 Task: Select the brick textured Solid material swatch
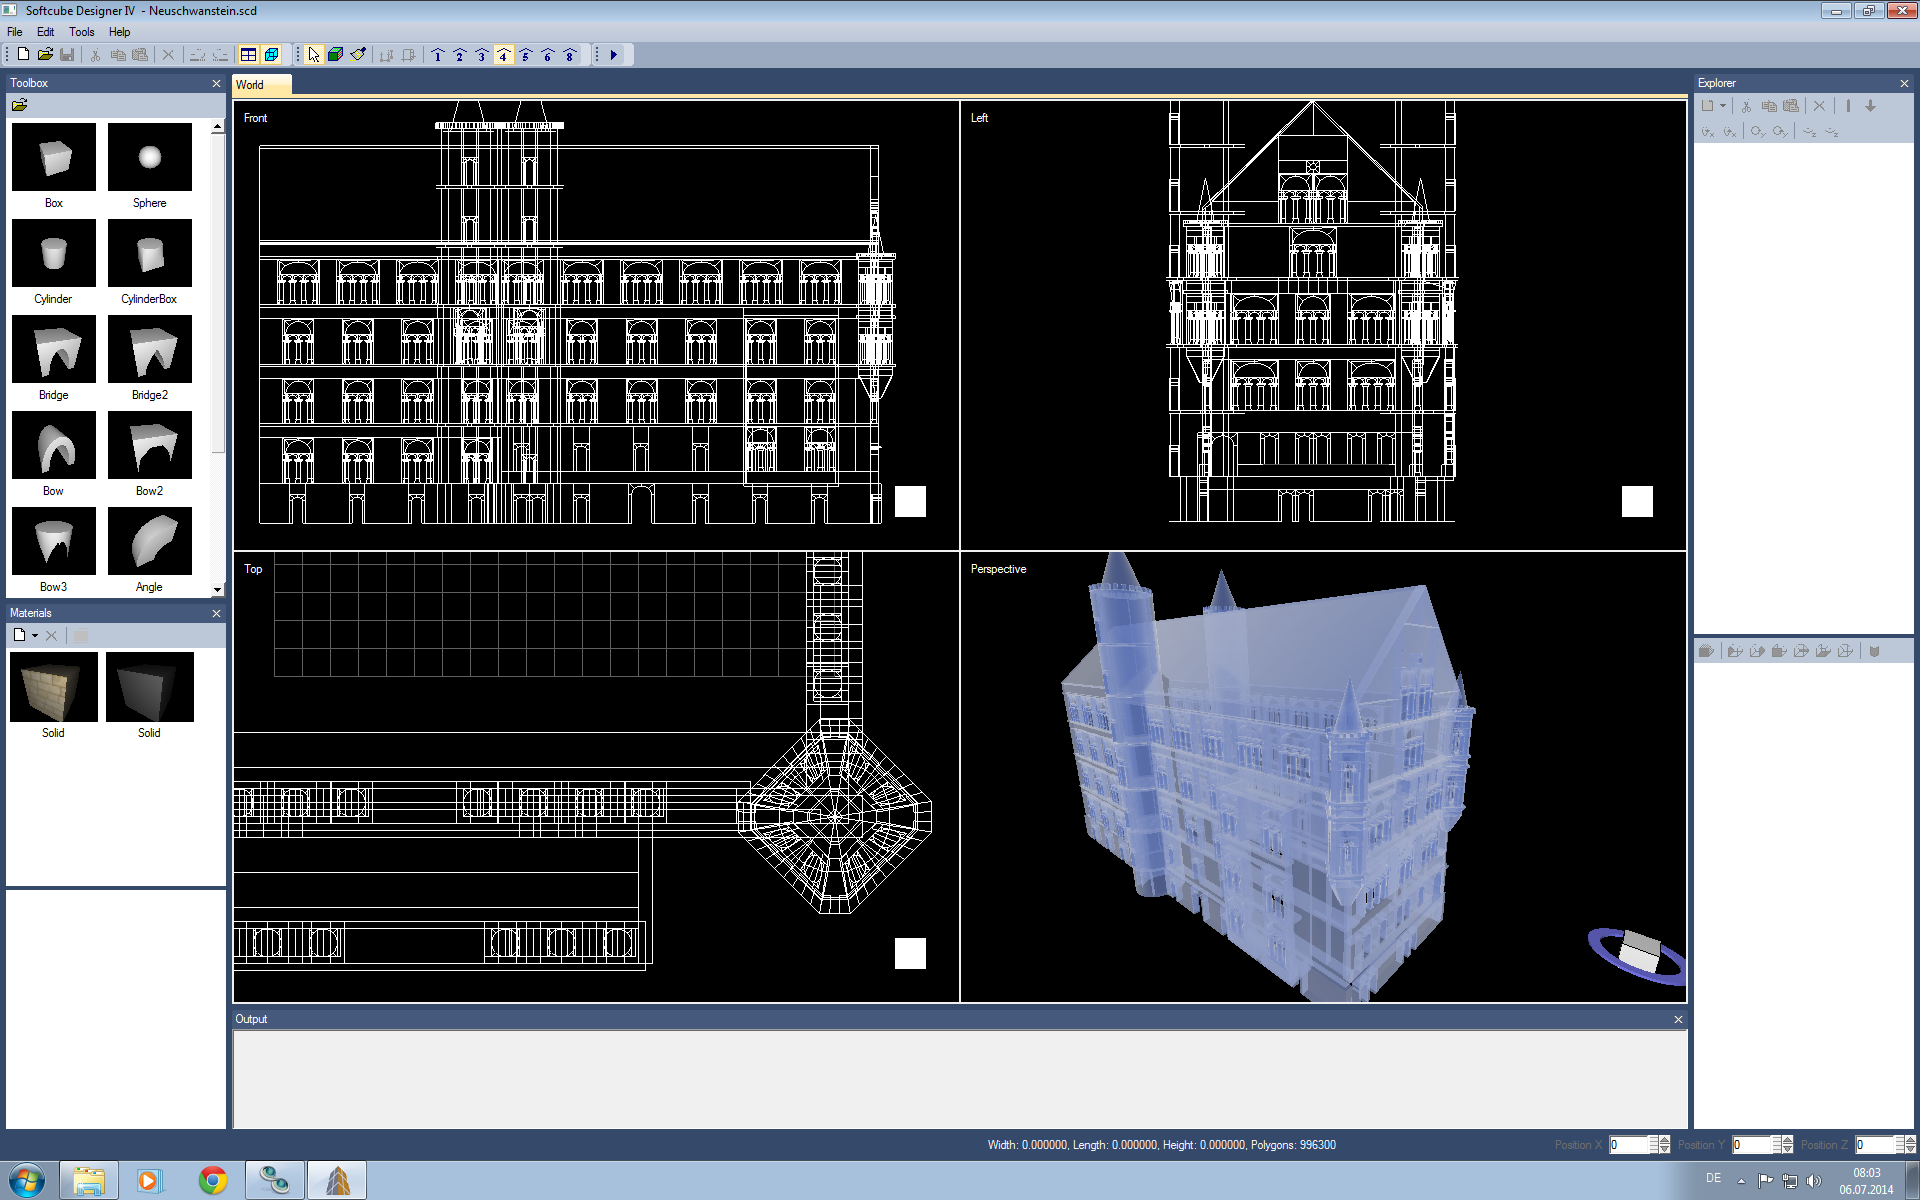click(x=54, y=687)
